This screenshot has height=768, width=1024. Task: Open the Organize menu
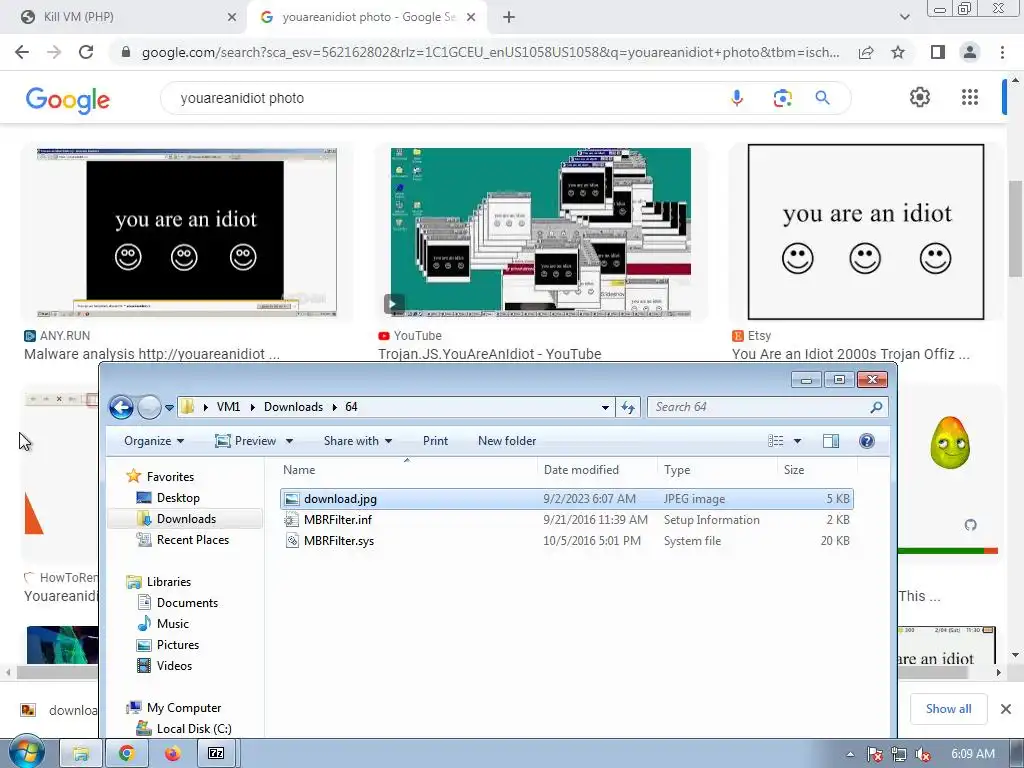tap(154, 441)
